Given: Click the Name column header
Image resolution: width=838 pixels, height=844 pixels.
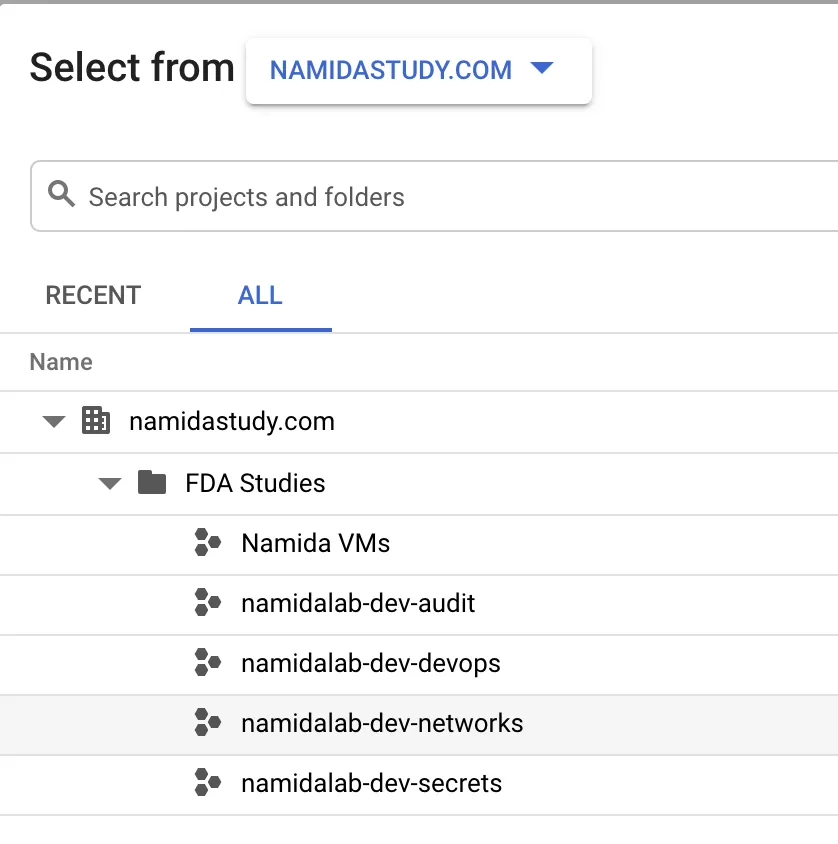Looking at the screenshot, I should 61,362.
